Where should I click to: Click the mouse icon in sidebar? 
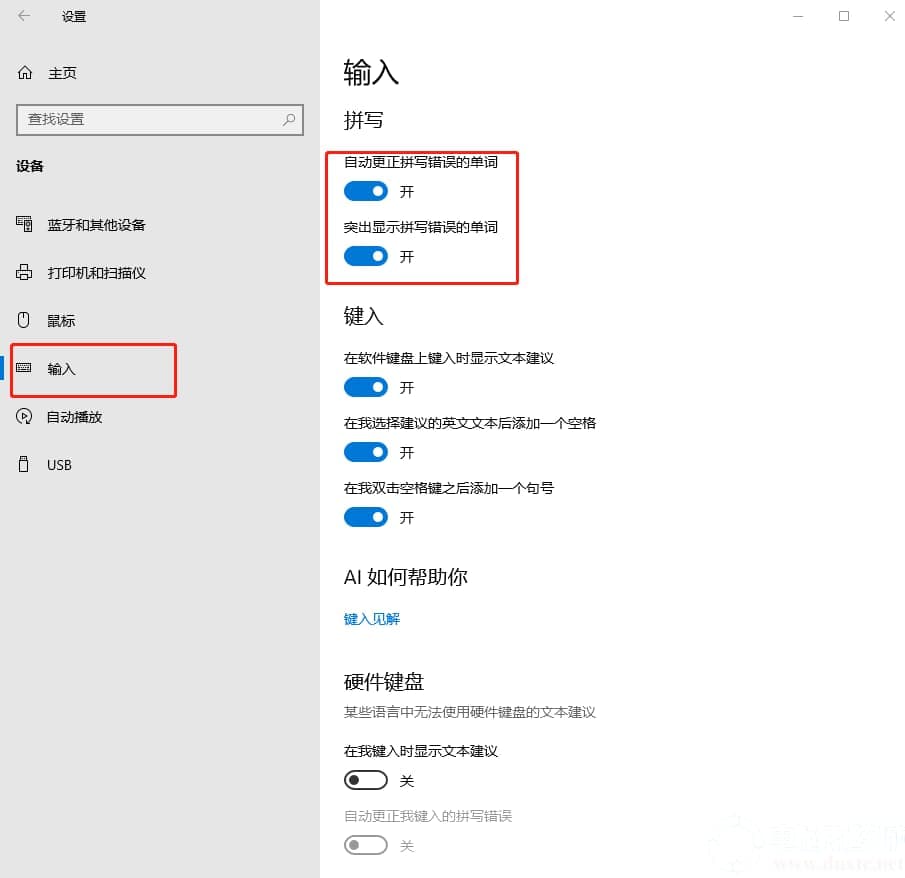[x=24, y=320]
